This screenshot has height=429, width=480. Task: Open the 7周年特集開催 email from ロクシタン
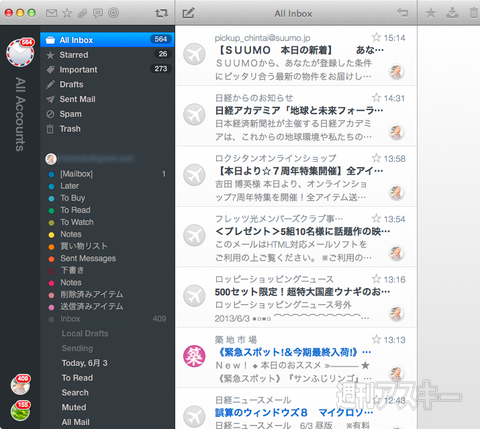(x=296, y=177)
